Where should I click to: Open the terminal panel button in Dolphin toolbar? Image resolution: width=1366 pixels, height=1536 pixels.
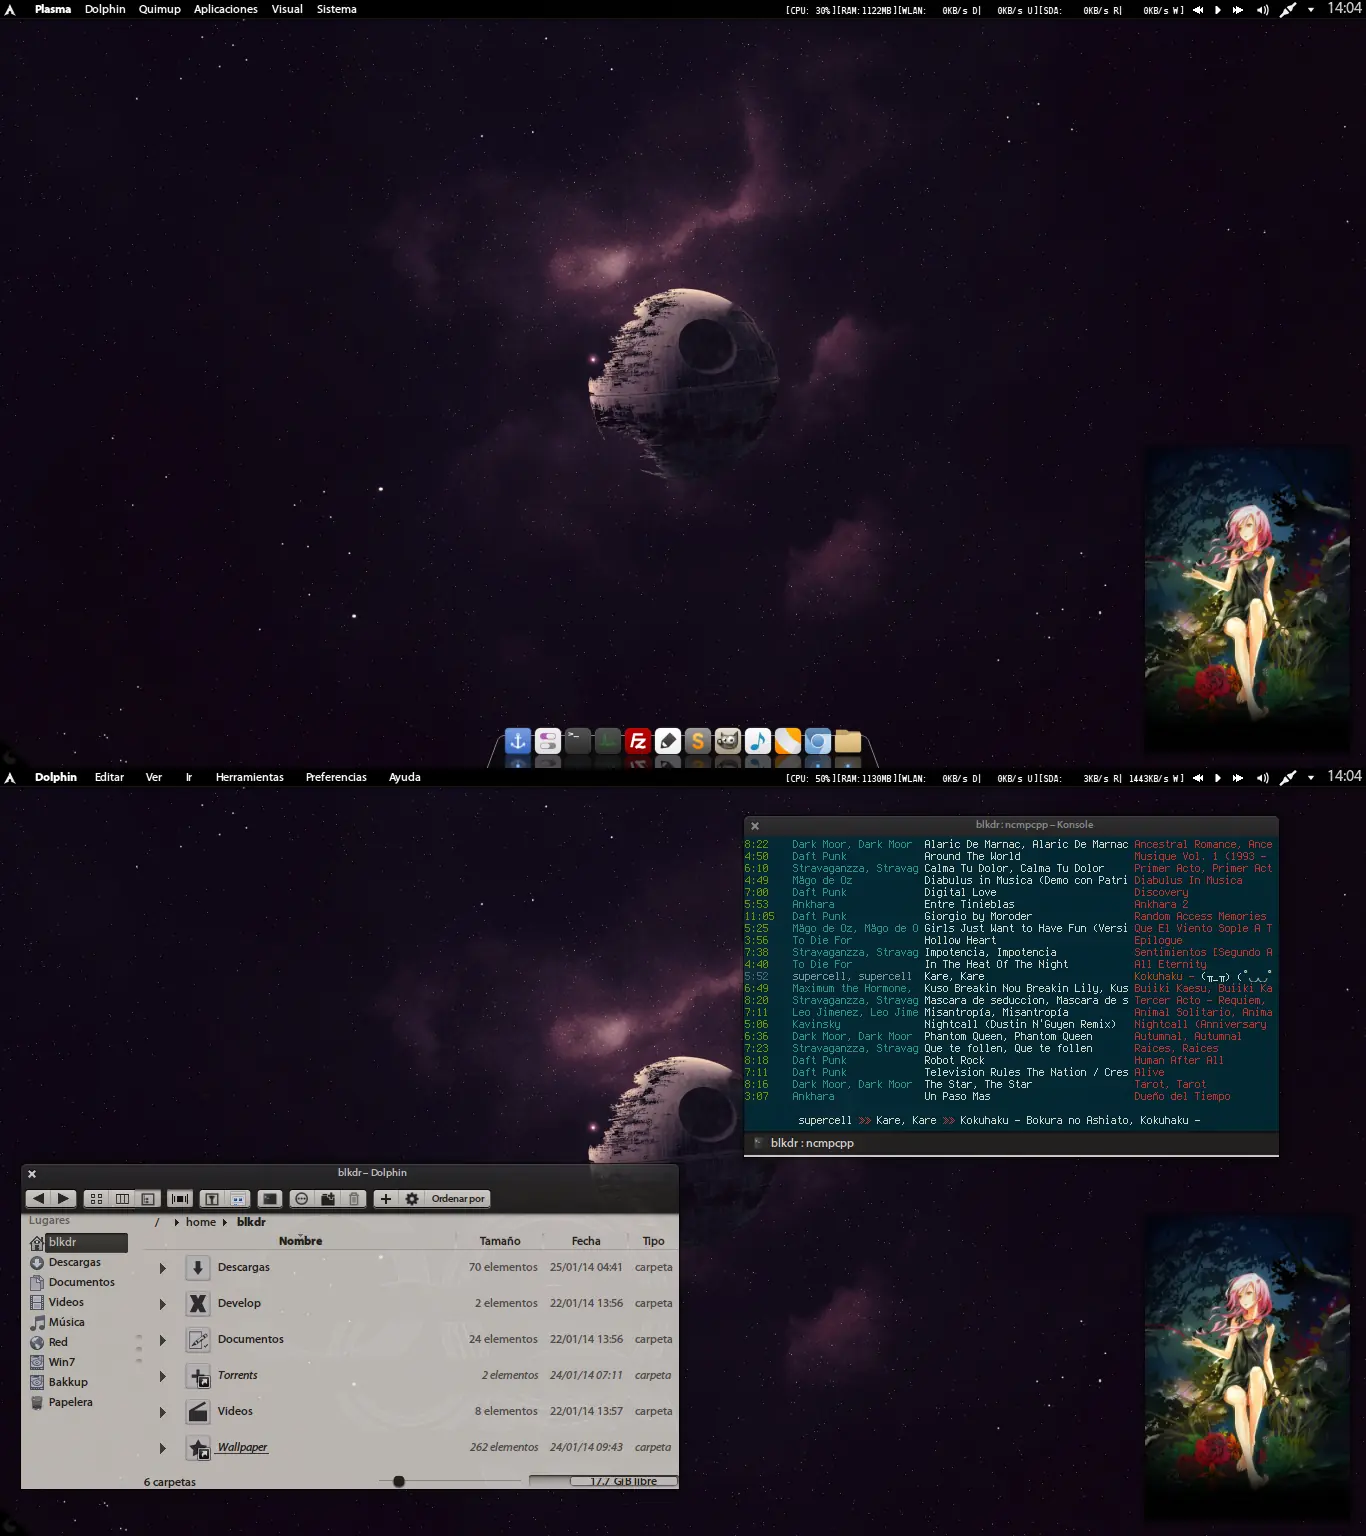pyautogui.click(x=269, y=1198)
